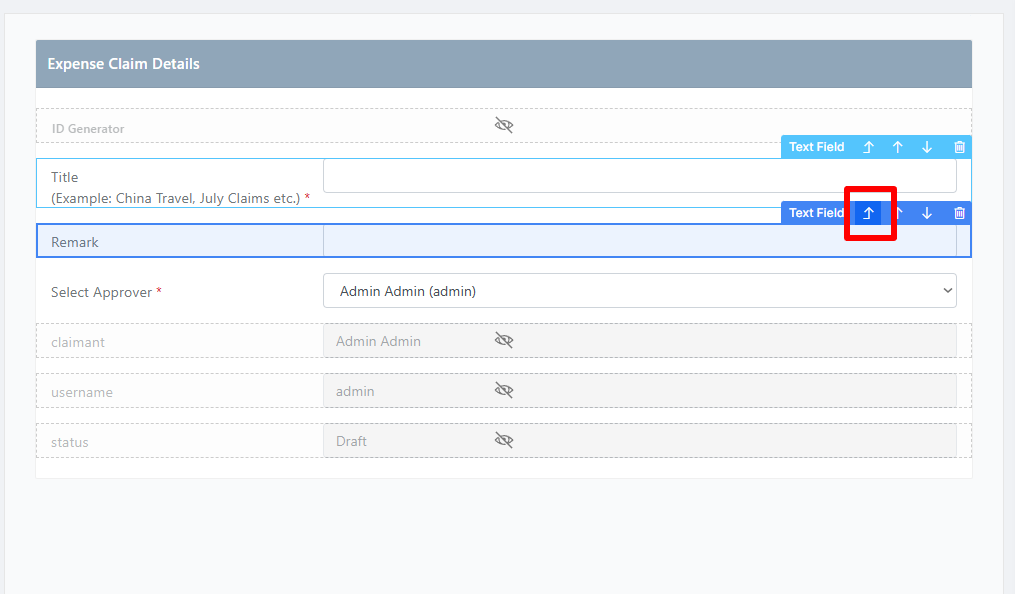
Task: Select the Expense Claim Details section header
Action: coord(504,64)
